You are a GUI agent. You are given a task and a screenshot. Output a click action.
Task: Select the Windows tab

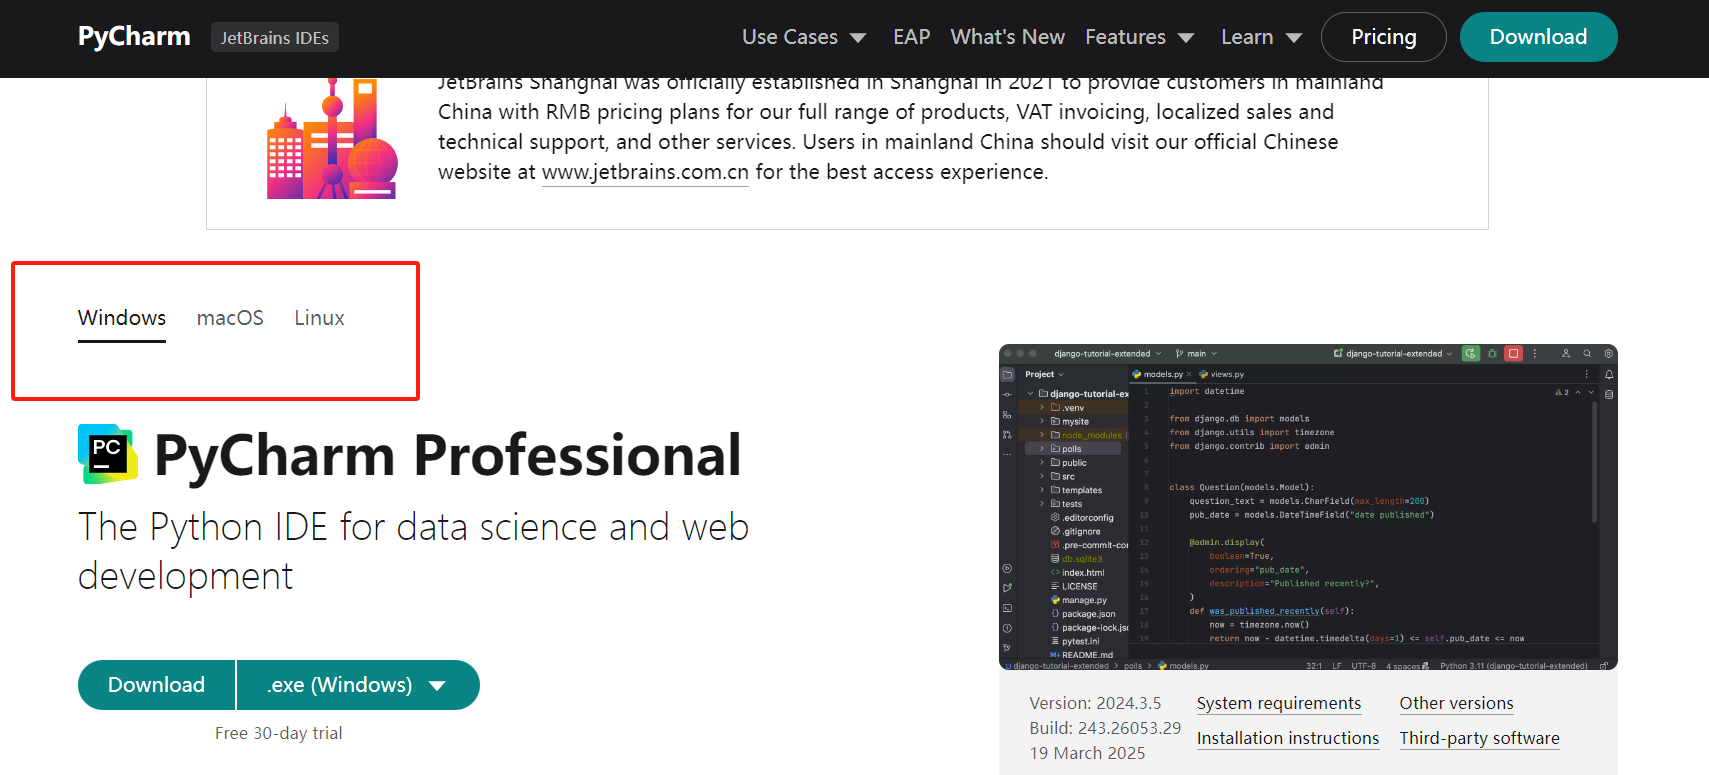(122, 318)
